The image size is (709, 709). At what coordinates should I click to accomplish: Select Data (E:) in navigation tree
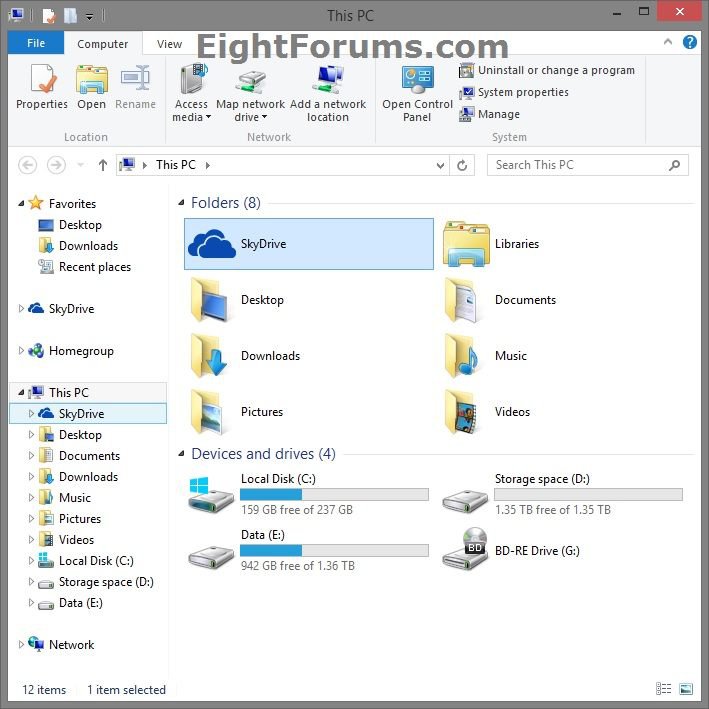point(80,603)
